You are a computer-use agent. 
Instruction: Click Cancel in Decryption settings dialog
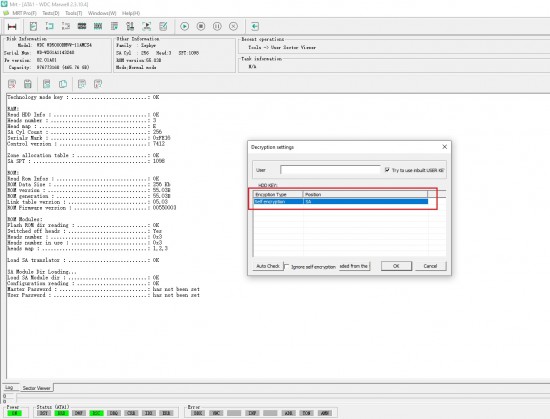point(430,266)
